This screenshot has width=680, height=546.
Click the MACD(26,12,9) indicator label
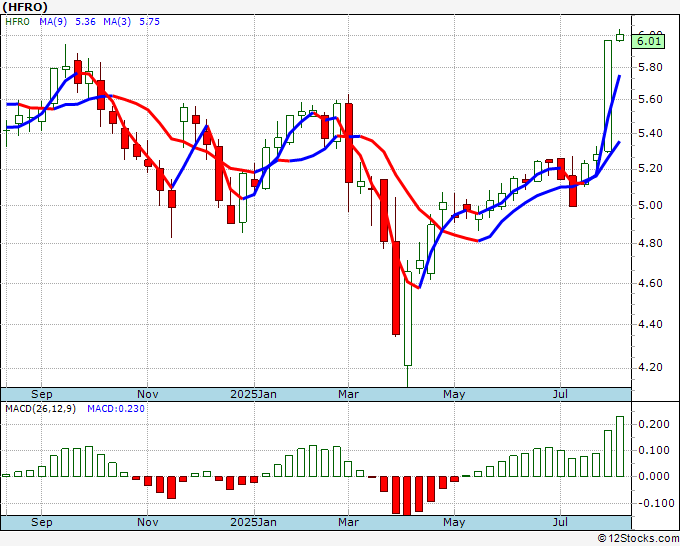point(40,409)
